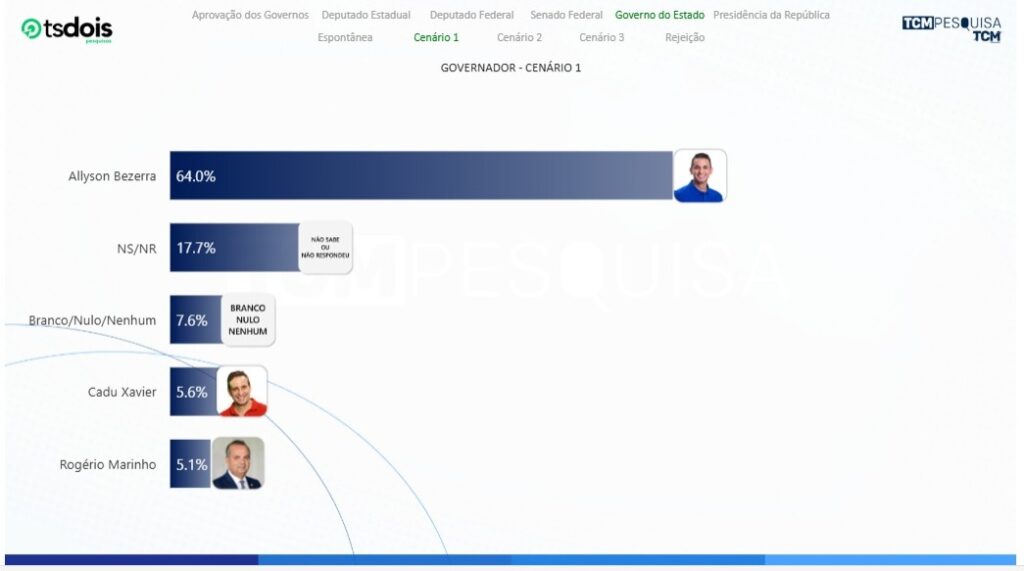Click the Rogério Marinho candidate photo
Screen dimensions: 1024x571
[238, 464]
